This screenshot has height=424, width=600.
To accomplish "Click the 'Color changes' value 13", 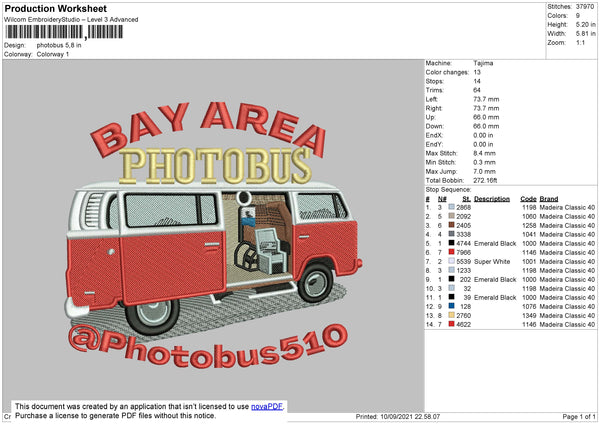I will coord(477,72).
